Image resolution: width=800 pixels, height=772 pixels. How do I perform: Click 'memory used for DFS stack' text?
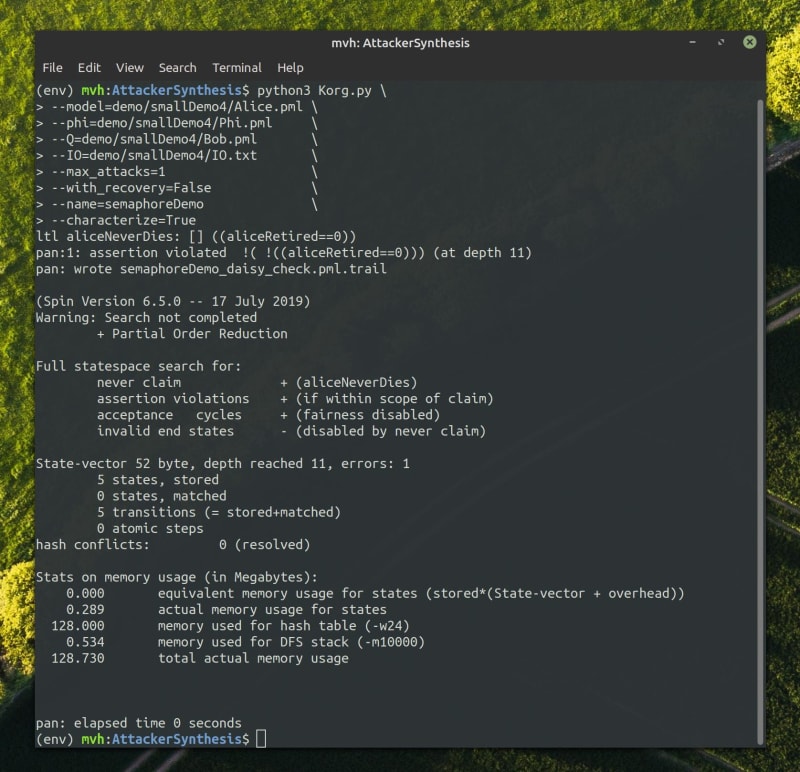[x=253, y=642]
